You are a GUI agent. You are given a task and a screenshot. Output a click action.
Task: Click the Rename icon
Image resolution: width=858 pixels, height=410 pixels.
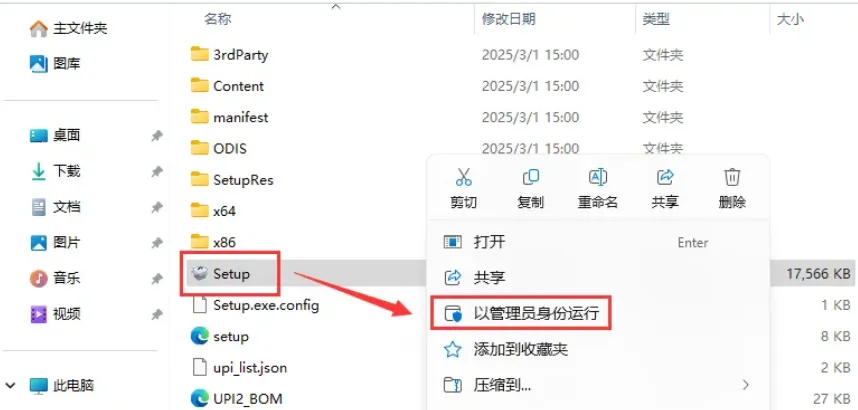pos(598,177)
